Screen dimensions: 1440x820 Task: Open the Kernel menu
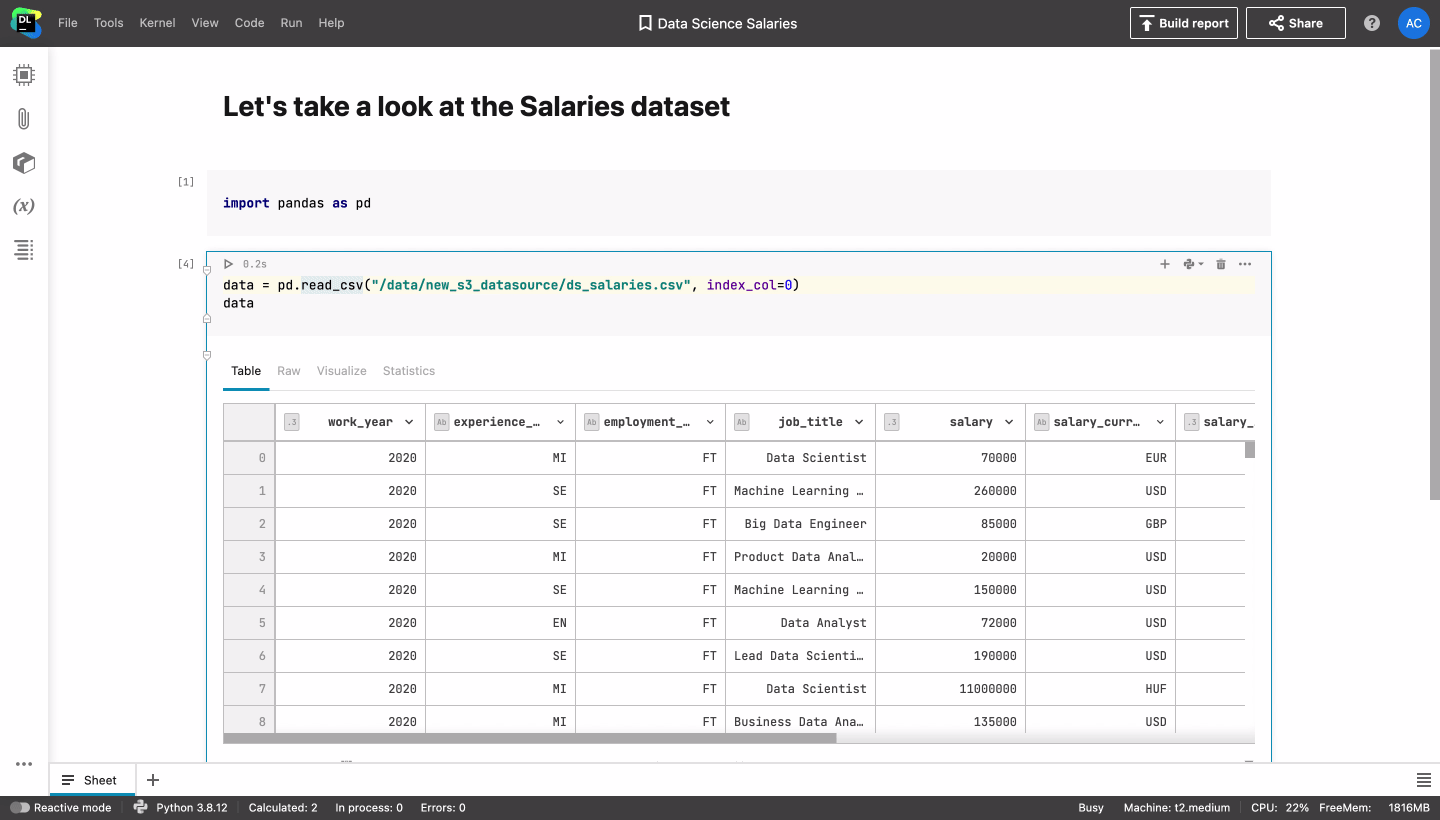(x=157, y=23)
